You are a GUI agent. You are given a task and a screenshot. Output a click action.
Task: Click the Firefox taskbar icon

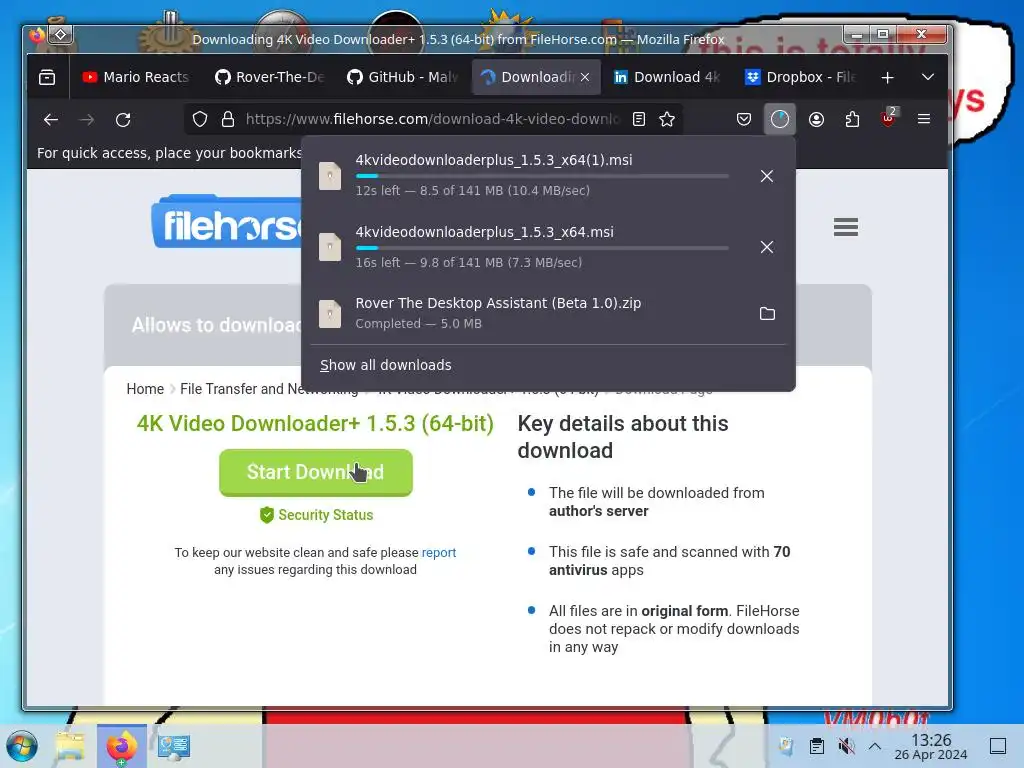(121, 746)
